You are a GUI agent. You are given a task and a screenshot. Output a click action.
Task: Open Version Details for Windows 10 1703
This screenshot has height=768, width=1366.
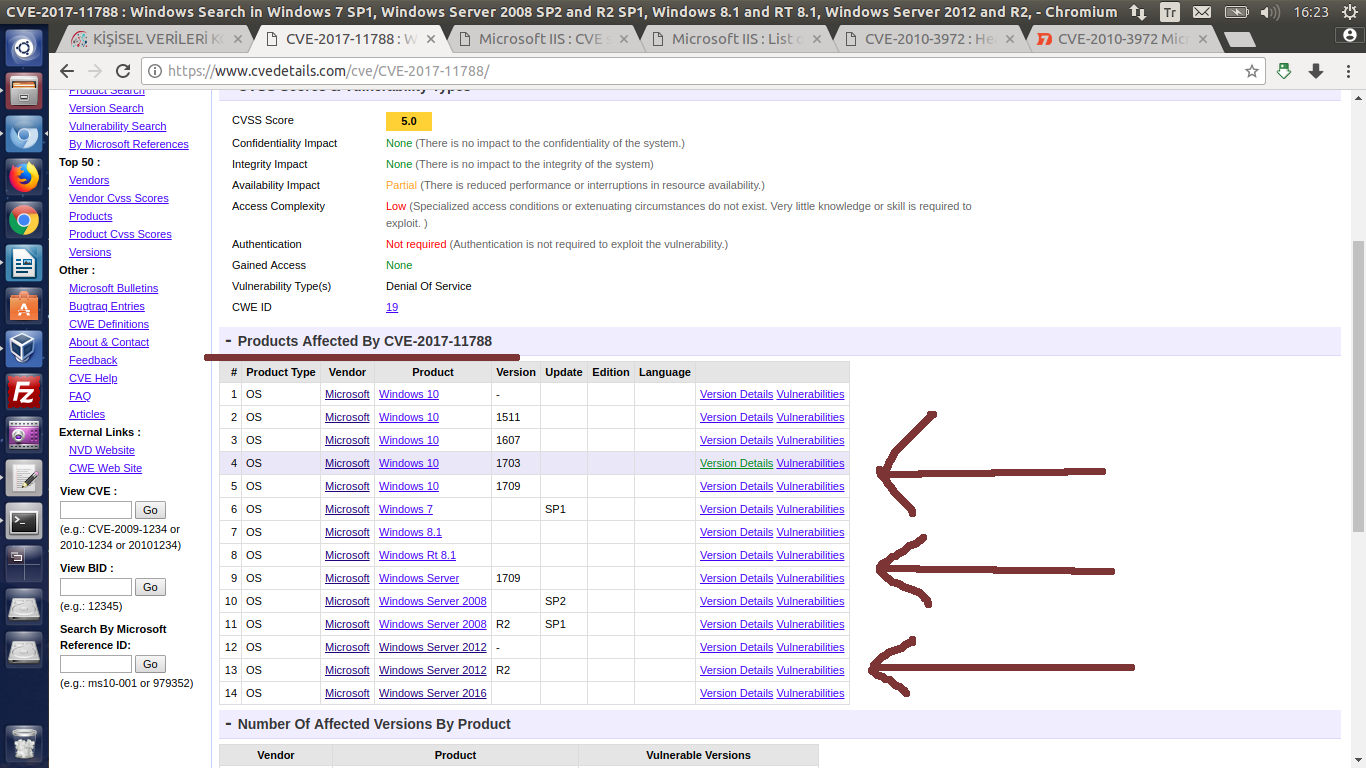point(736,463)
